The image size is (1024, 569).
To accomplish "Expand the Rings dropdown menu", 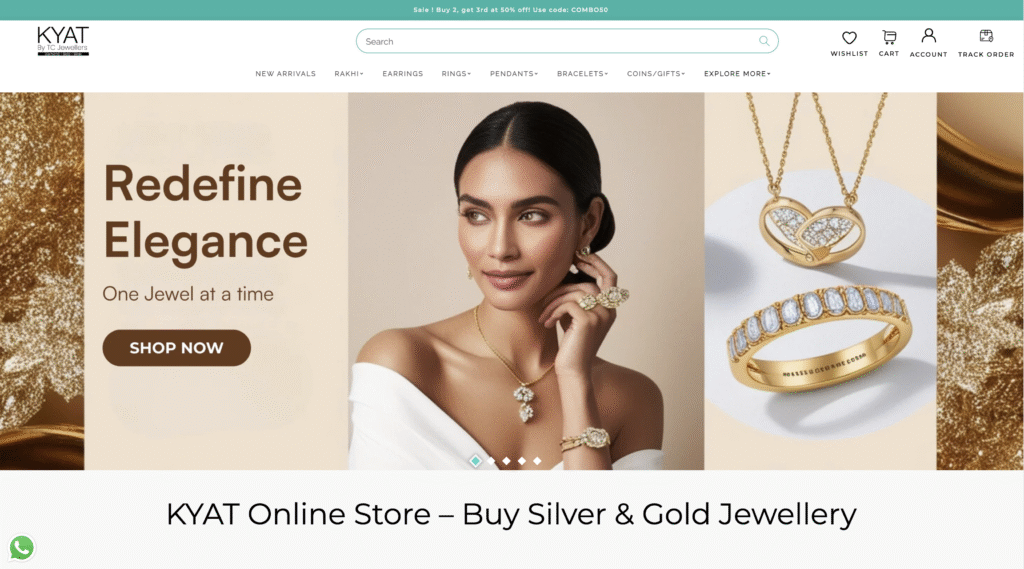I will tap(456, 74).
